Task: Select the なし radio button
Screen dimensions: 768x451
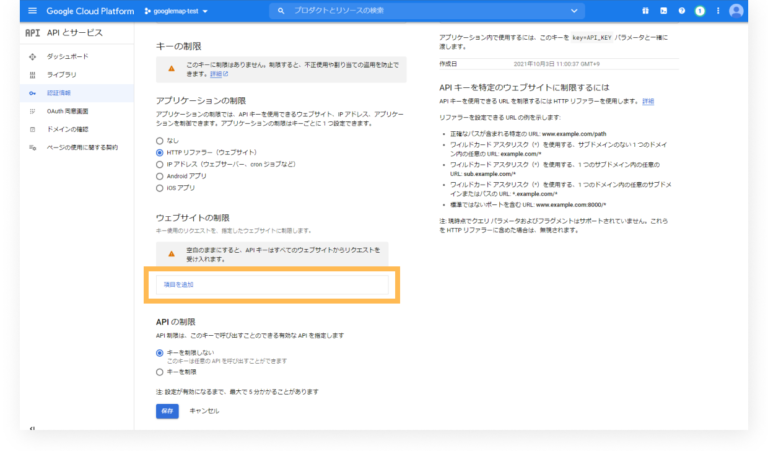Action: pyautogui.click(x=160, y=141)
